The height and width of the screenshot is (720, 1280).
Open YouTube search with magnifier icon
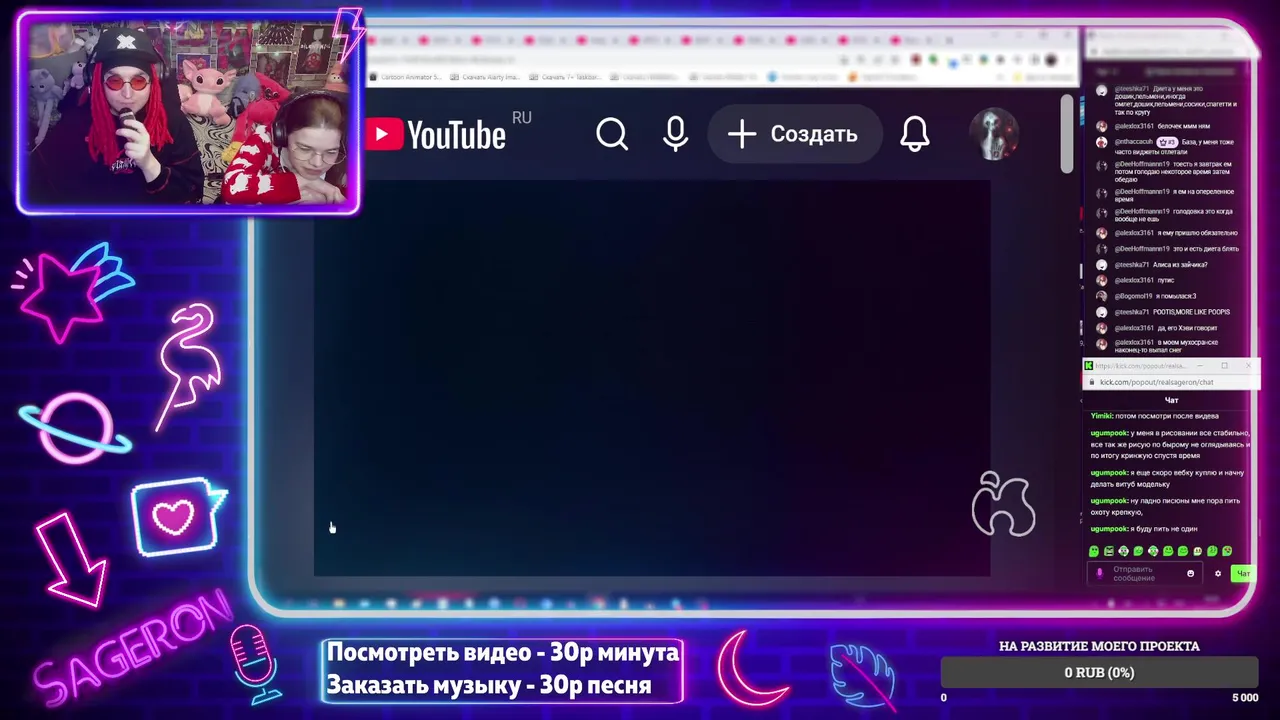point(612,134)
